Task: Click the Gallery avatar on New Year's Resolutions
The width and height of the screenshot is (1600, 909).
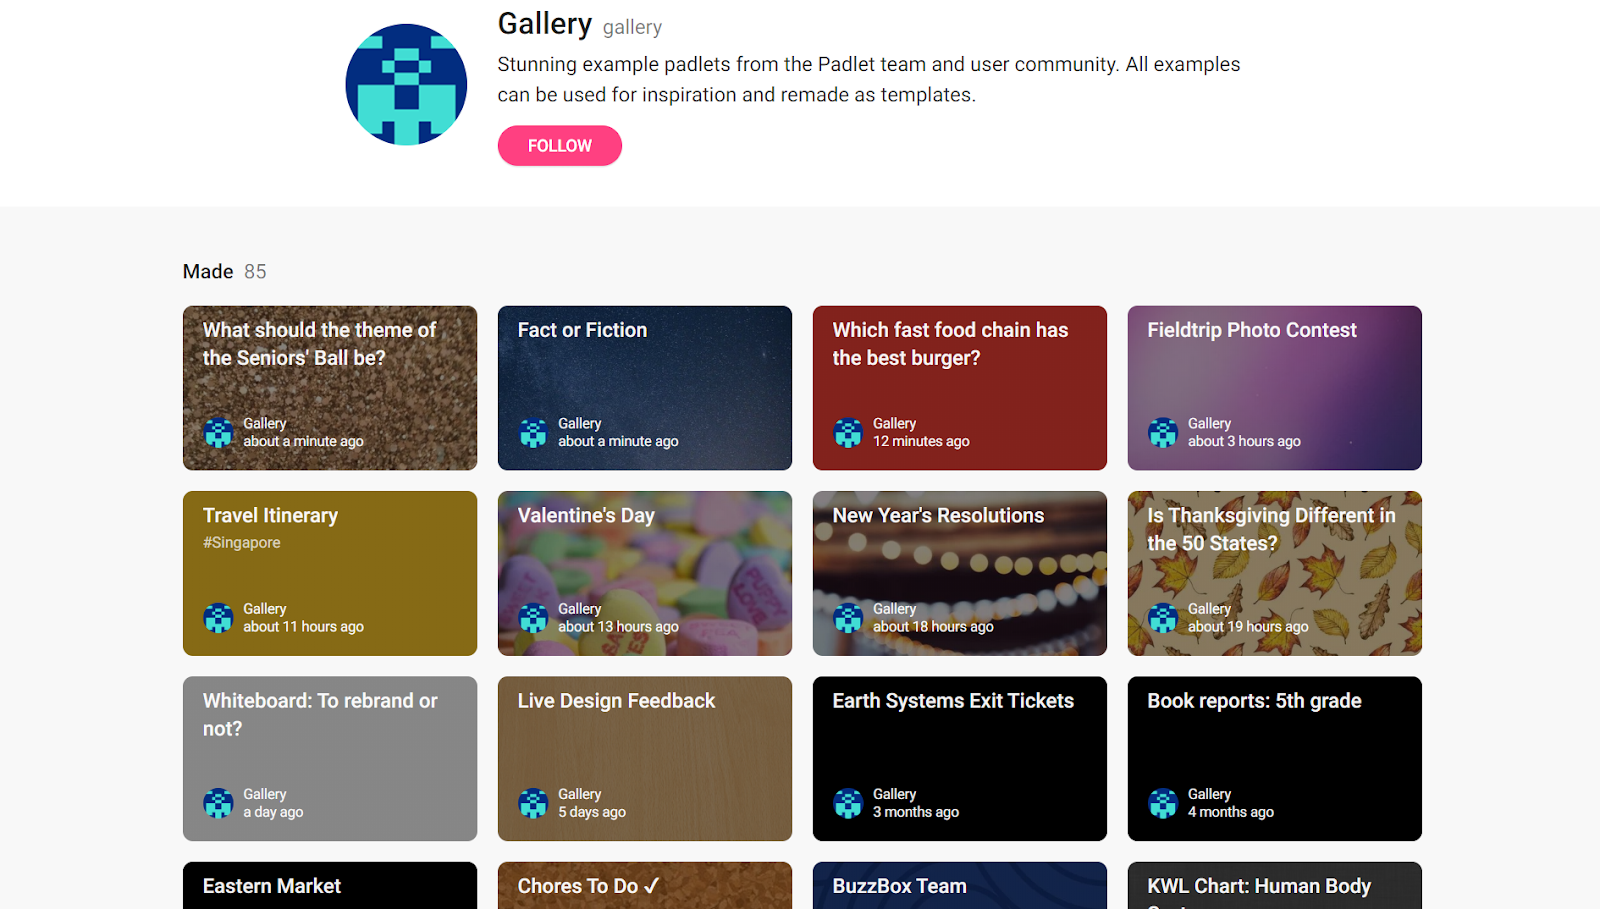Action: pyautogui.click(x=847, y=617)
